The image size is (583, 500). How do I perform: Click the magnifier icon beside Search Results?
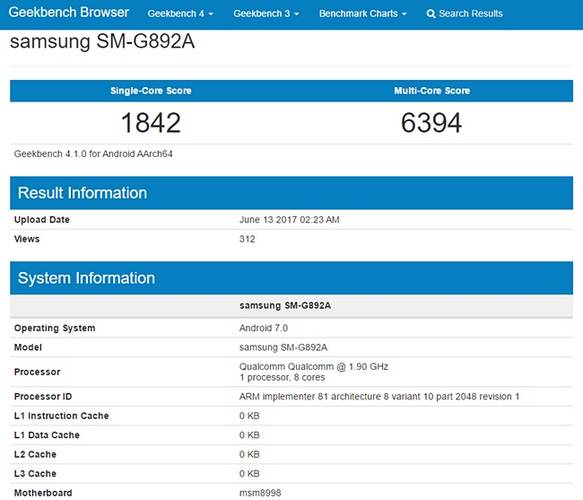pos(431,14)
